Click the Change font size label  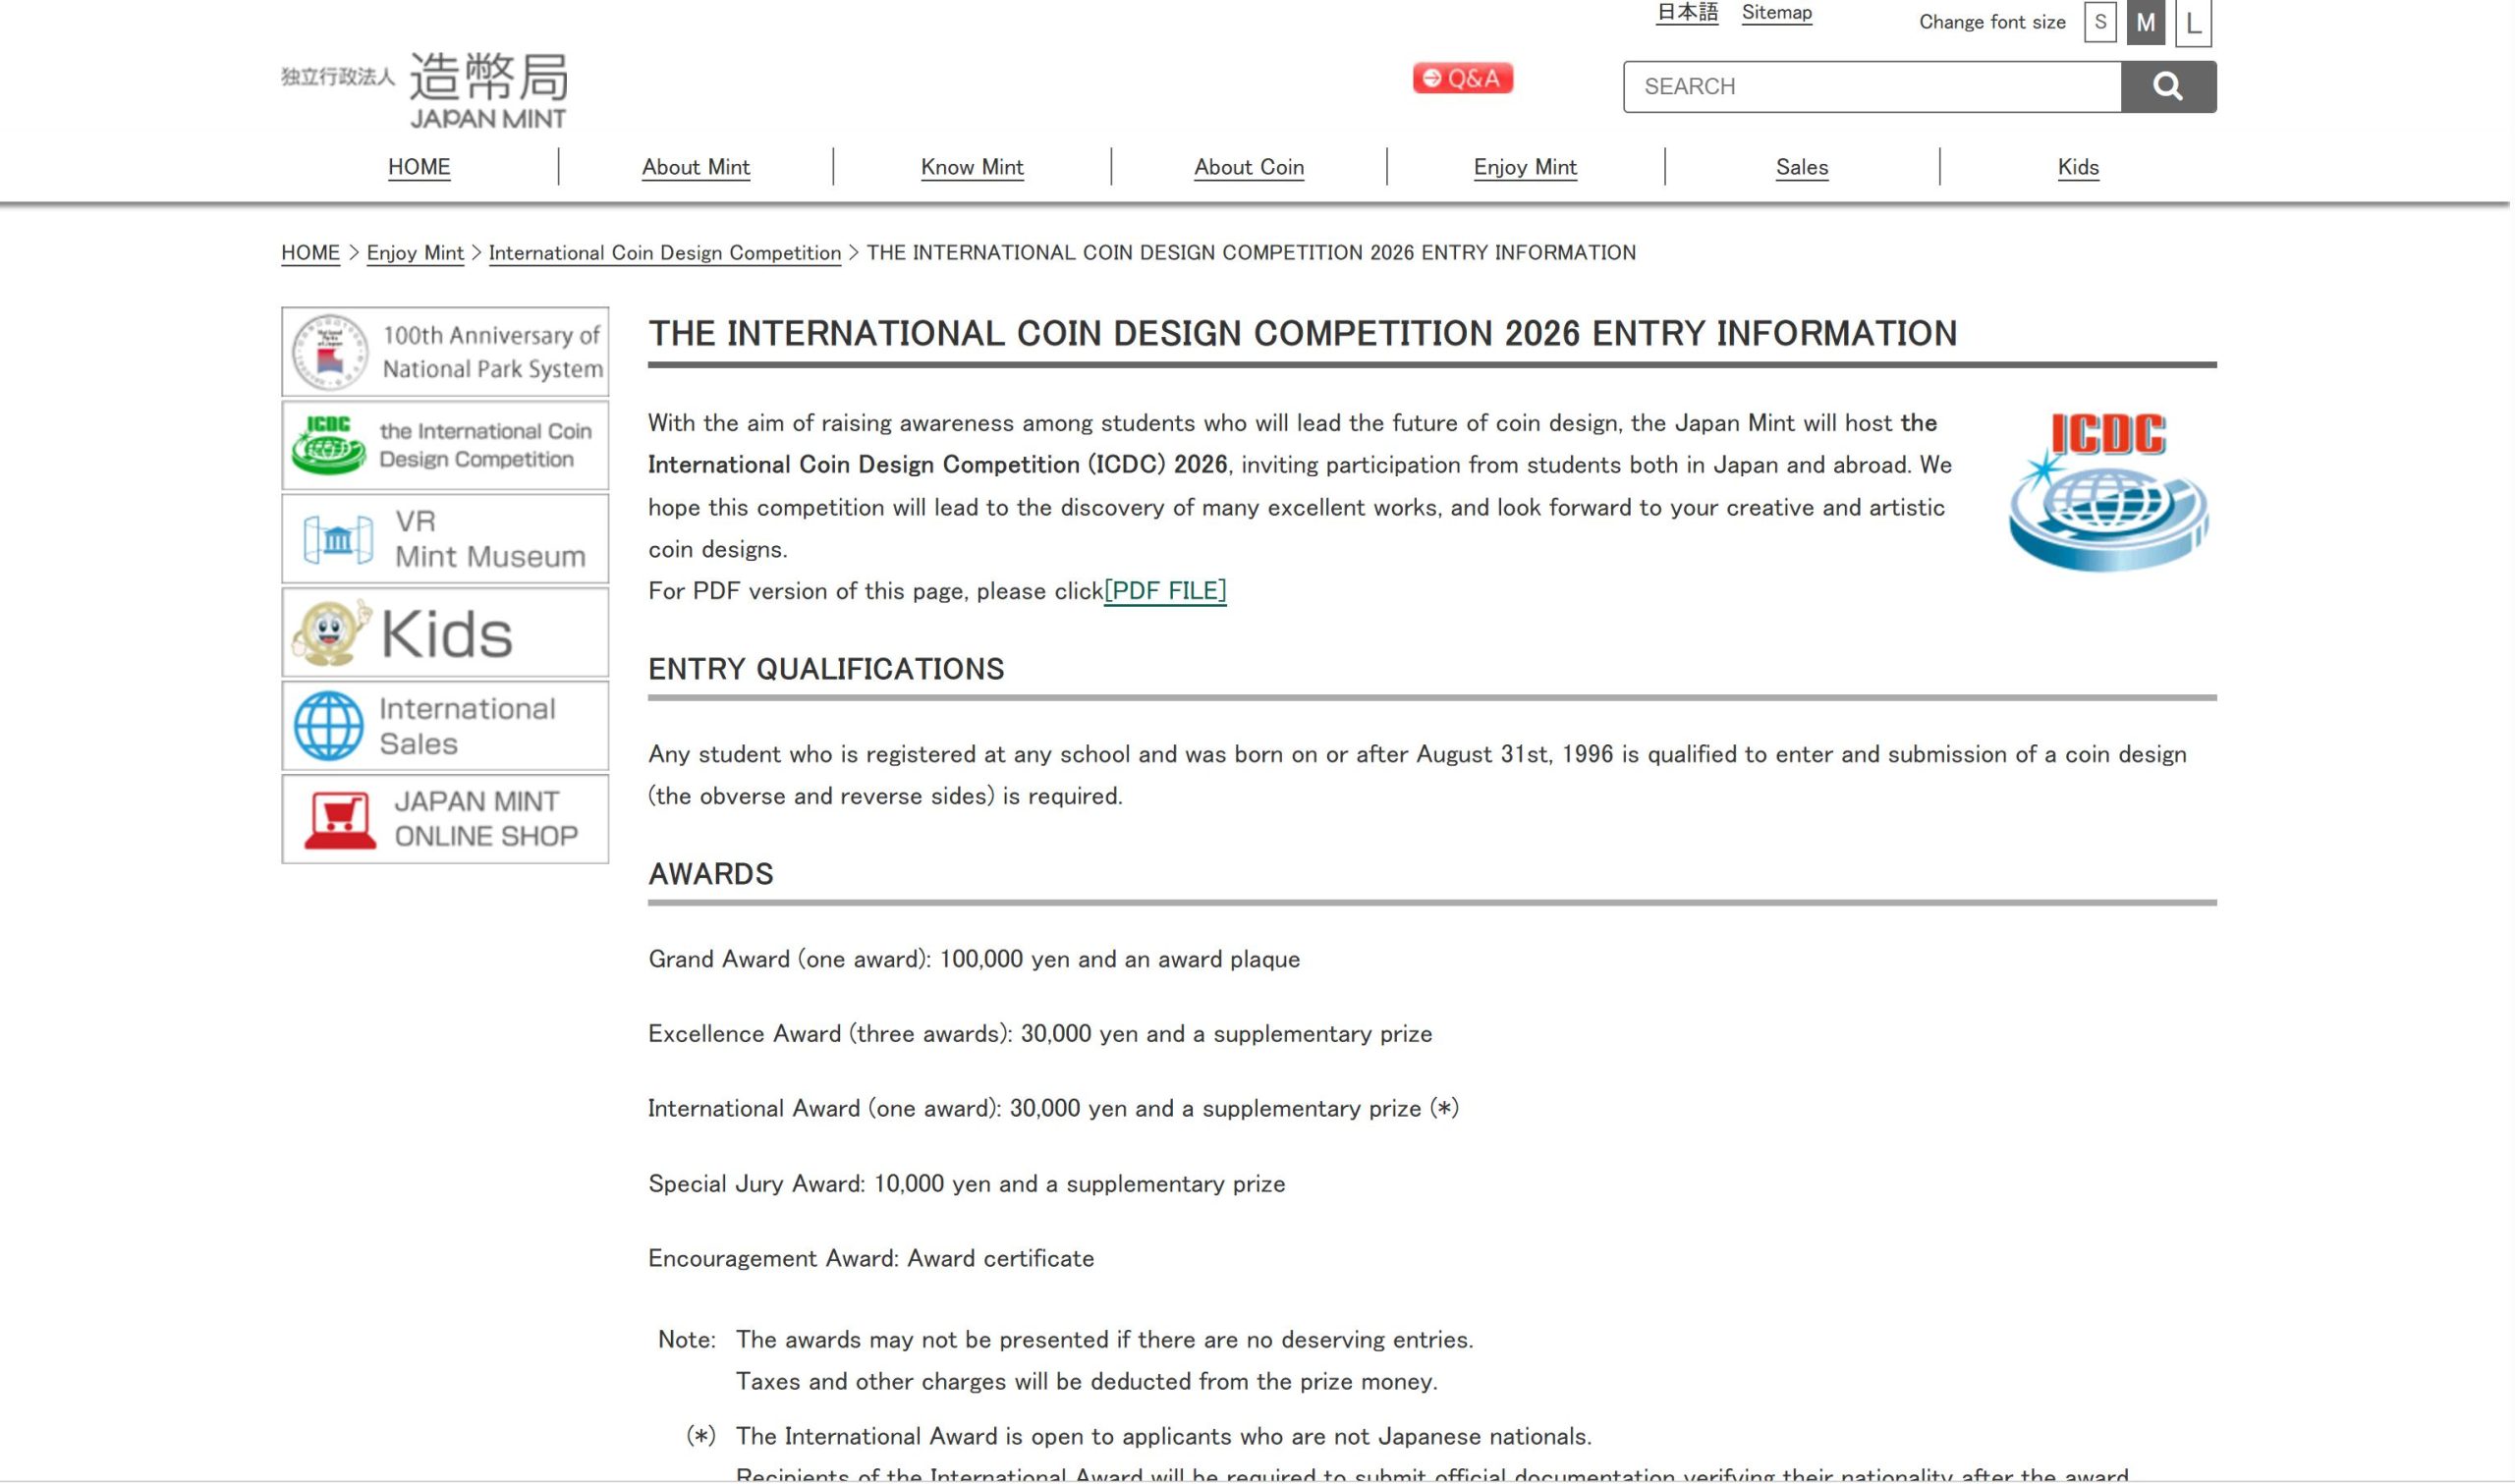(1992, 22)
